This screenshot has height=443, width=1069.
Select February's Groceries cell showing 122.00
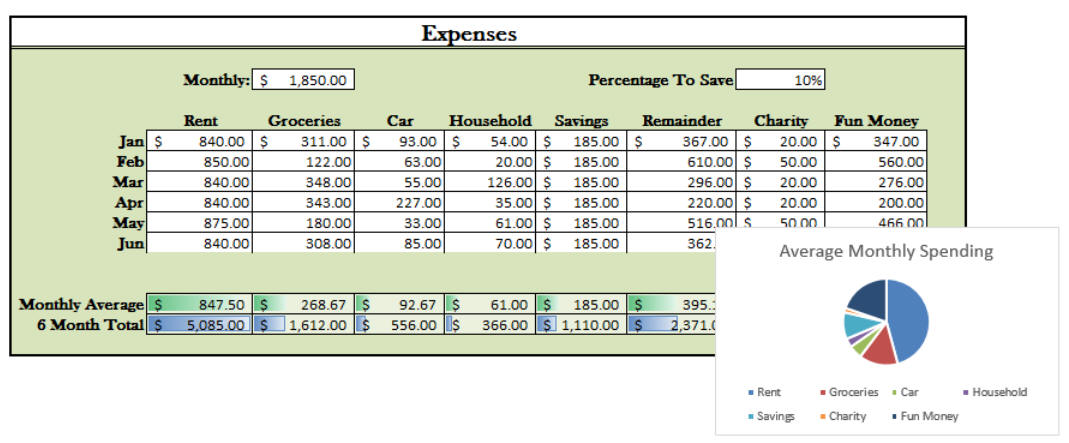click(x=304, y=162)
